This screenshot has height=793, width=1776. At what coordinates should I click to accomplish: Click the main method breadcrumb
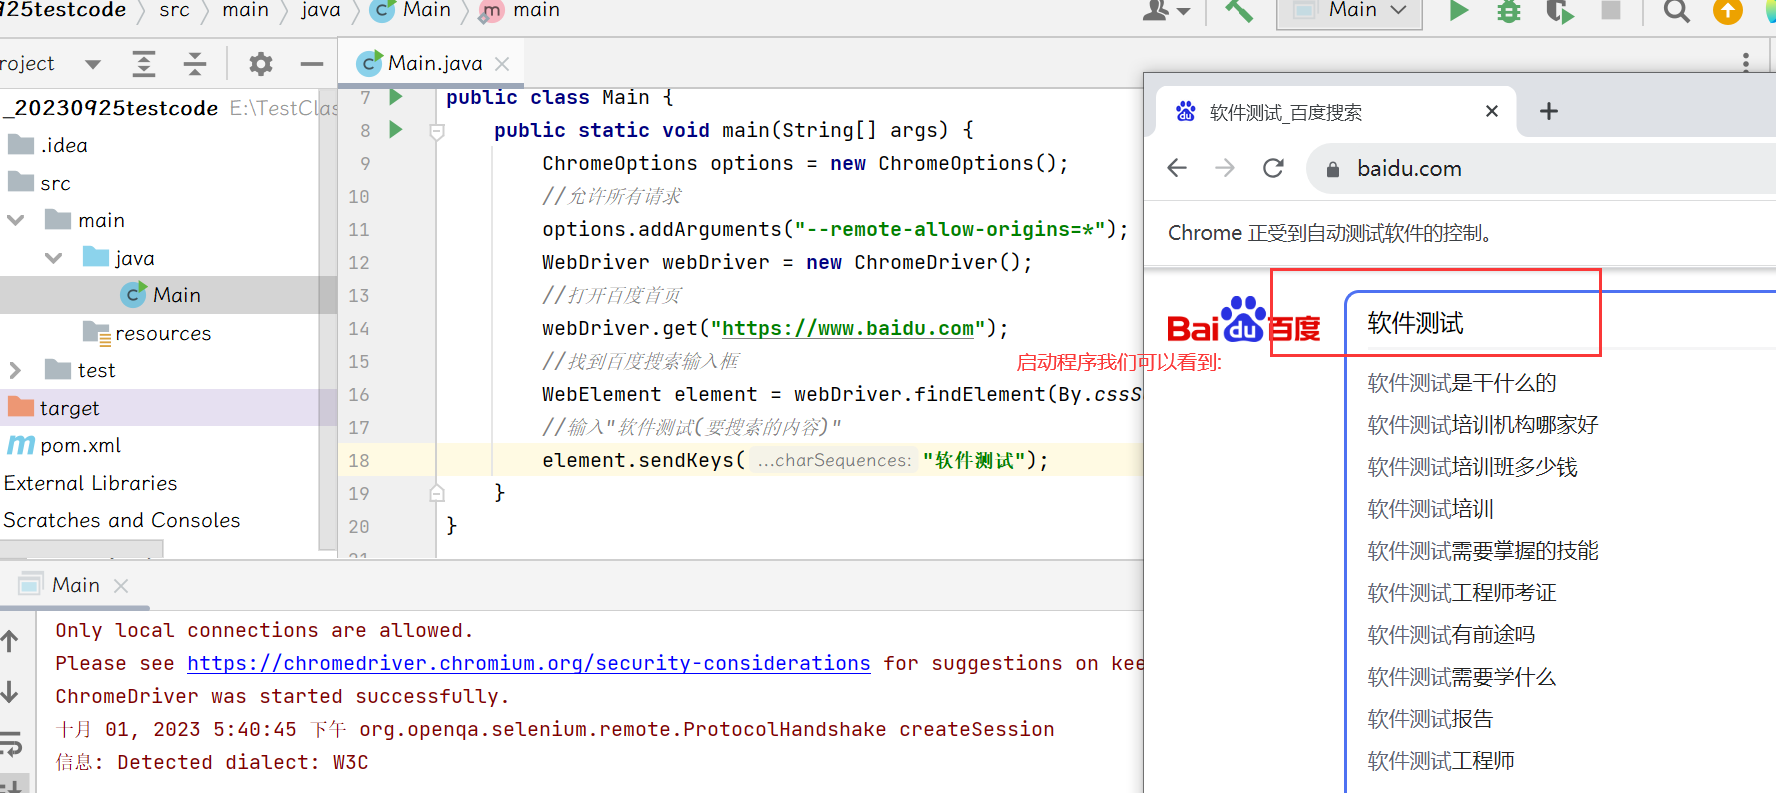click(x=520, y=10)
